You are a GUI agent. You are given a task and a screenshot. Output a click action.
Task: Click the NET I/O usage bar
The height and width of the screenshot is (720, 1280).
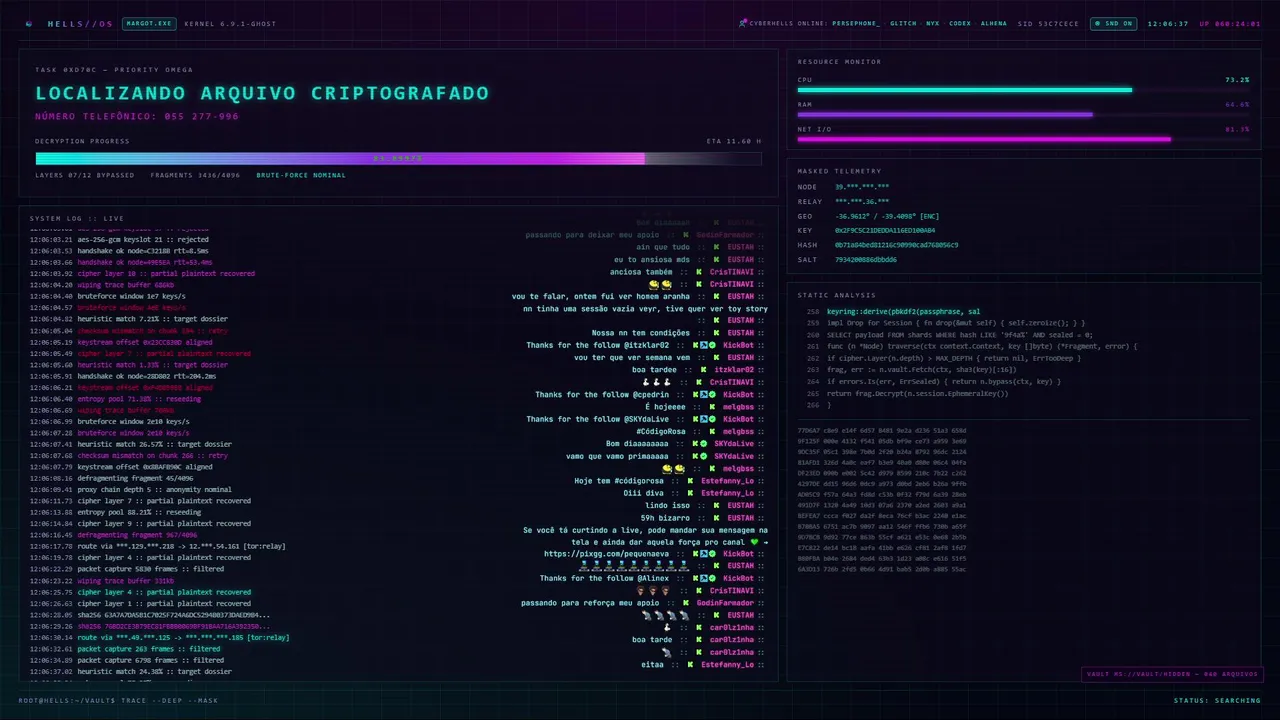click(1023, 139)
